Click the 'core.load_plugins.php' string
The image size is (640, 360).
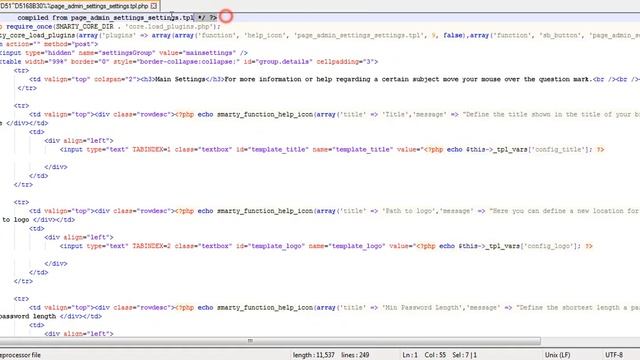click(x=169, y=27)
